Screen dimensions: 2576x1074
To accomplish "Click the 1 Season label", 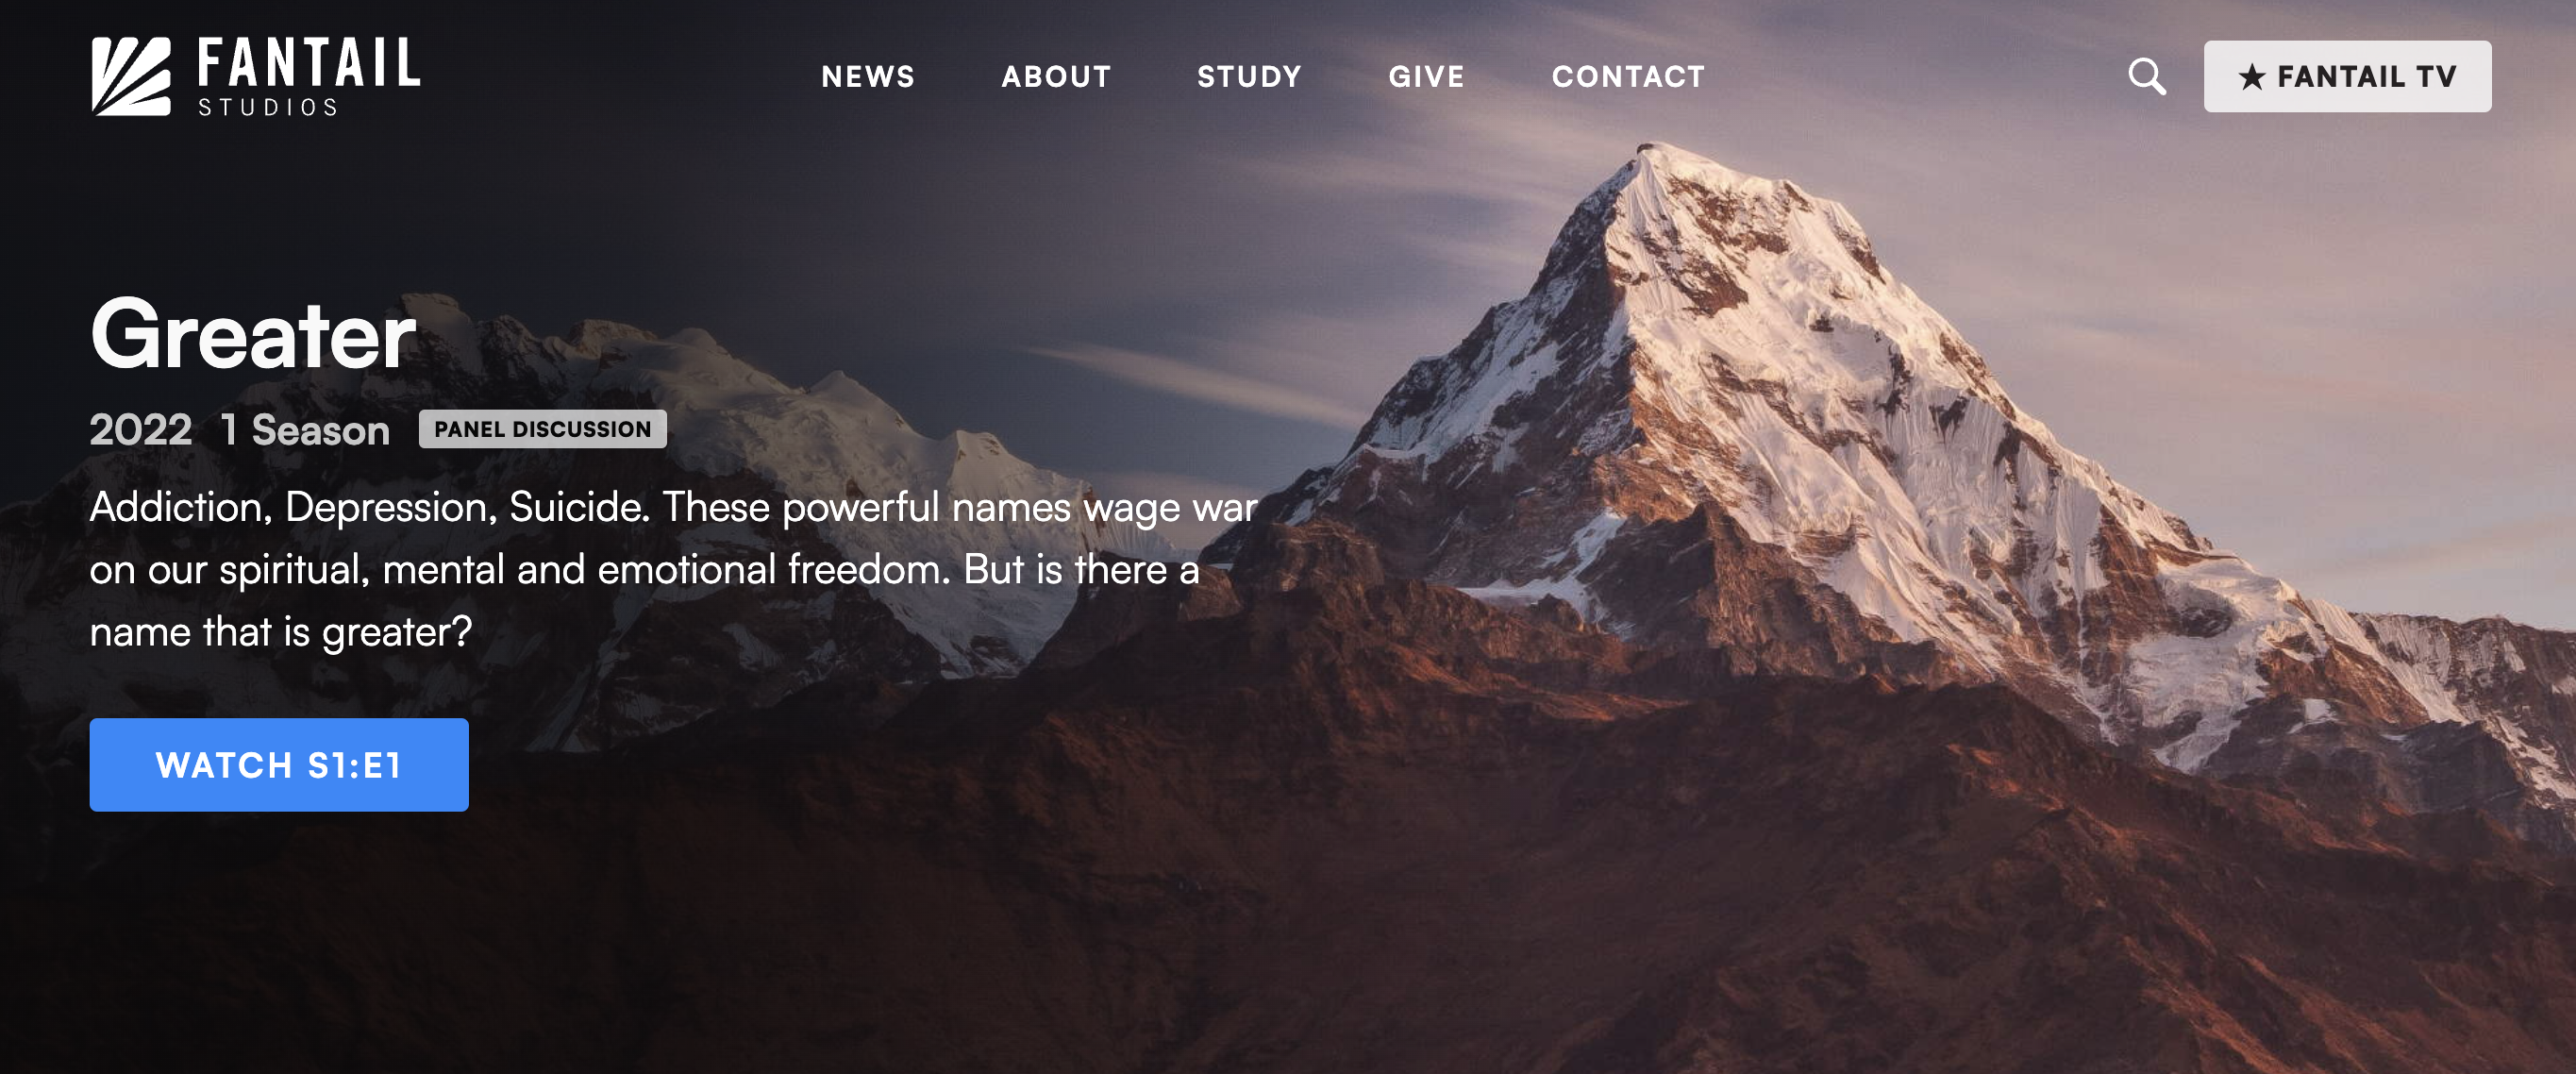I will pyautogui.click(x=305, y=430).
